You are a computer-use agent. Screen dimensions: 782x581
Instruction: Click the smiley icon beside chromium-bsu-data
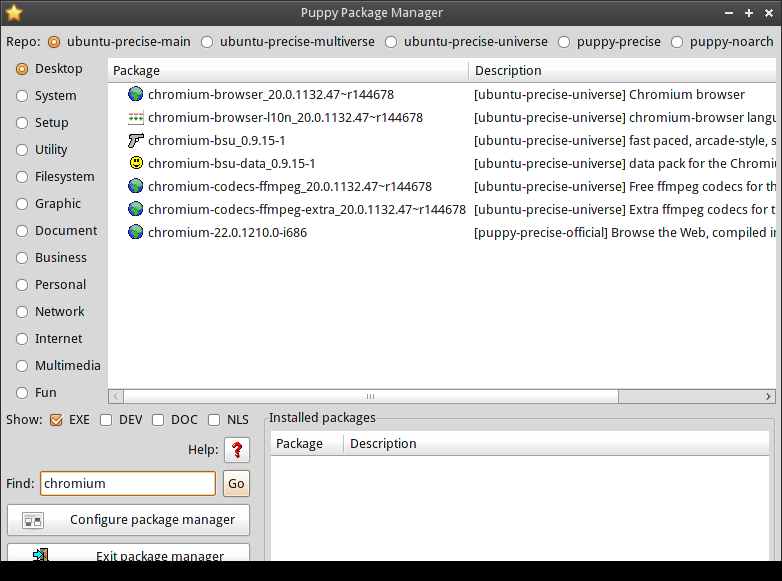tap(136, 163)
